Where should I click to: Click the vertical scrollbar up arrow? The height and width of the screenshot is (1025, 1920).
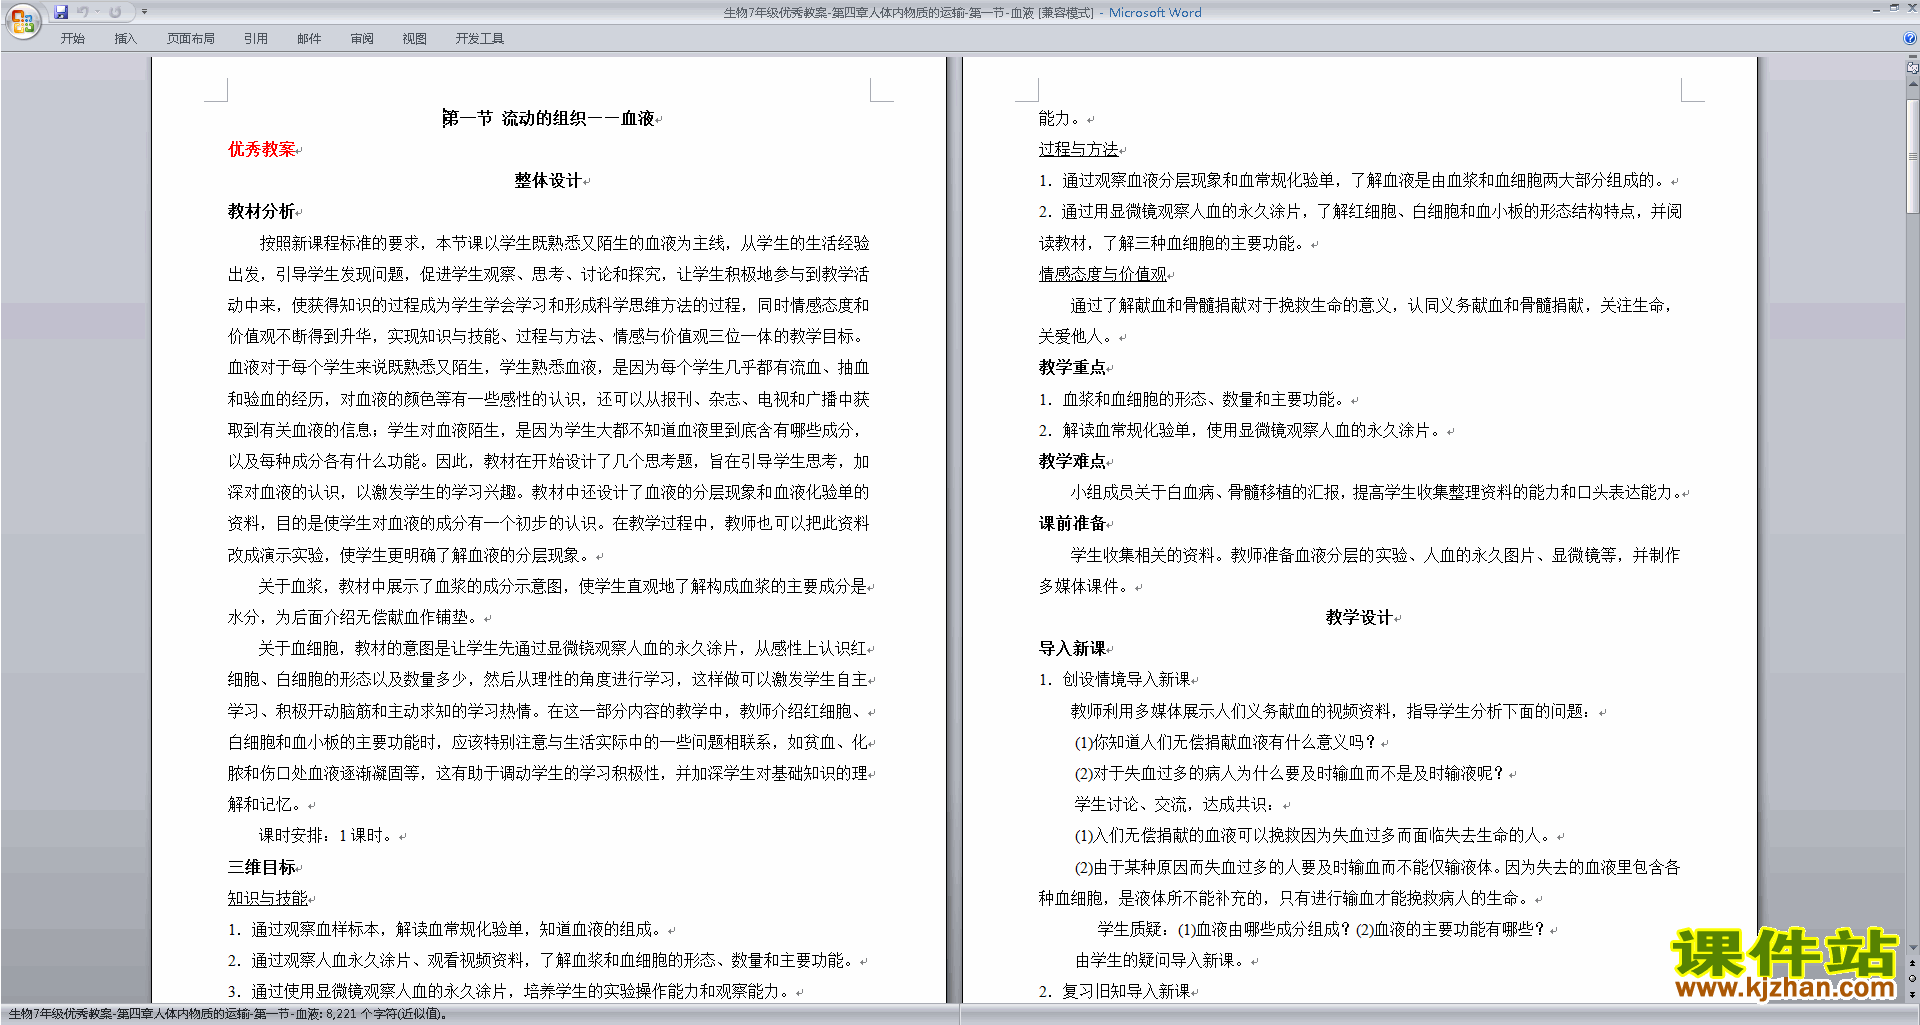click(x=1912, y=83)
